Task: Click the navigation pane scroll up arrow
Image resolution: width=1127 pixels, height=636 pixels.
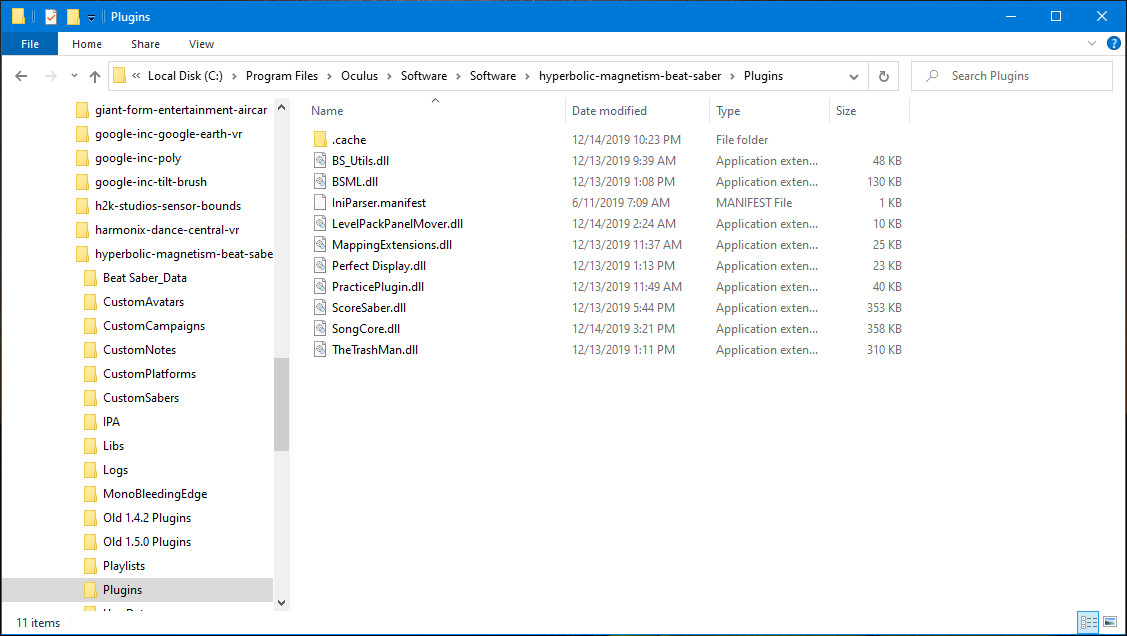Action: pos(282,108)
